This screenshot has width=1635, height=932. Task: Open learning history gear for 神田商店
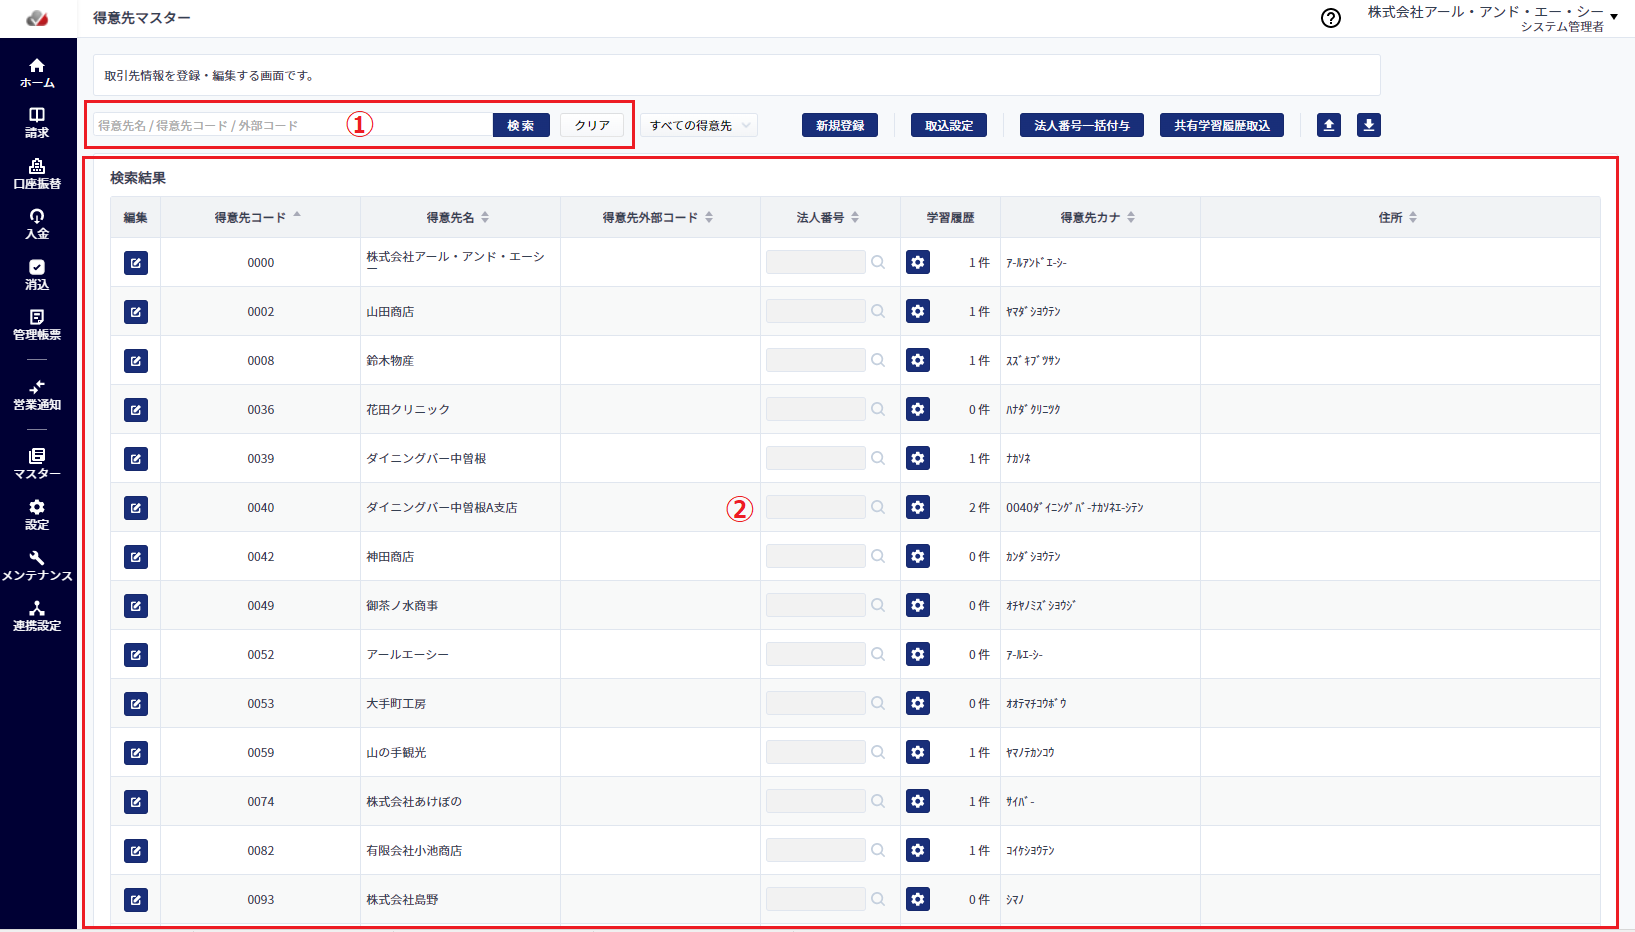[918, 556]
